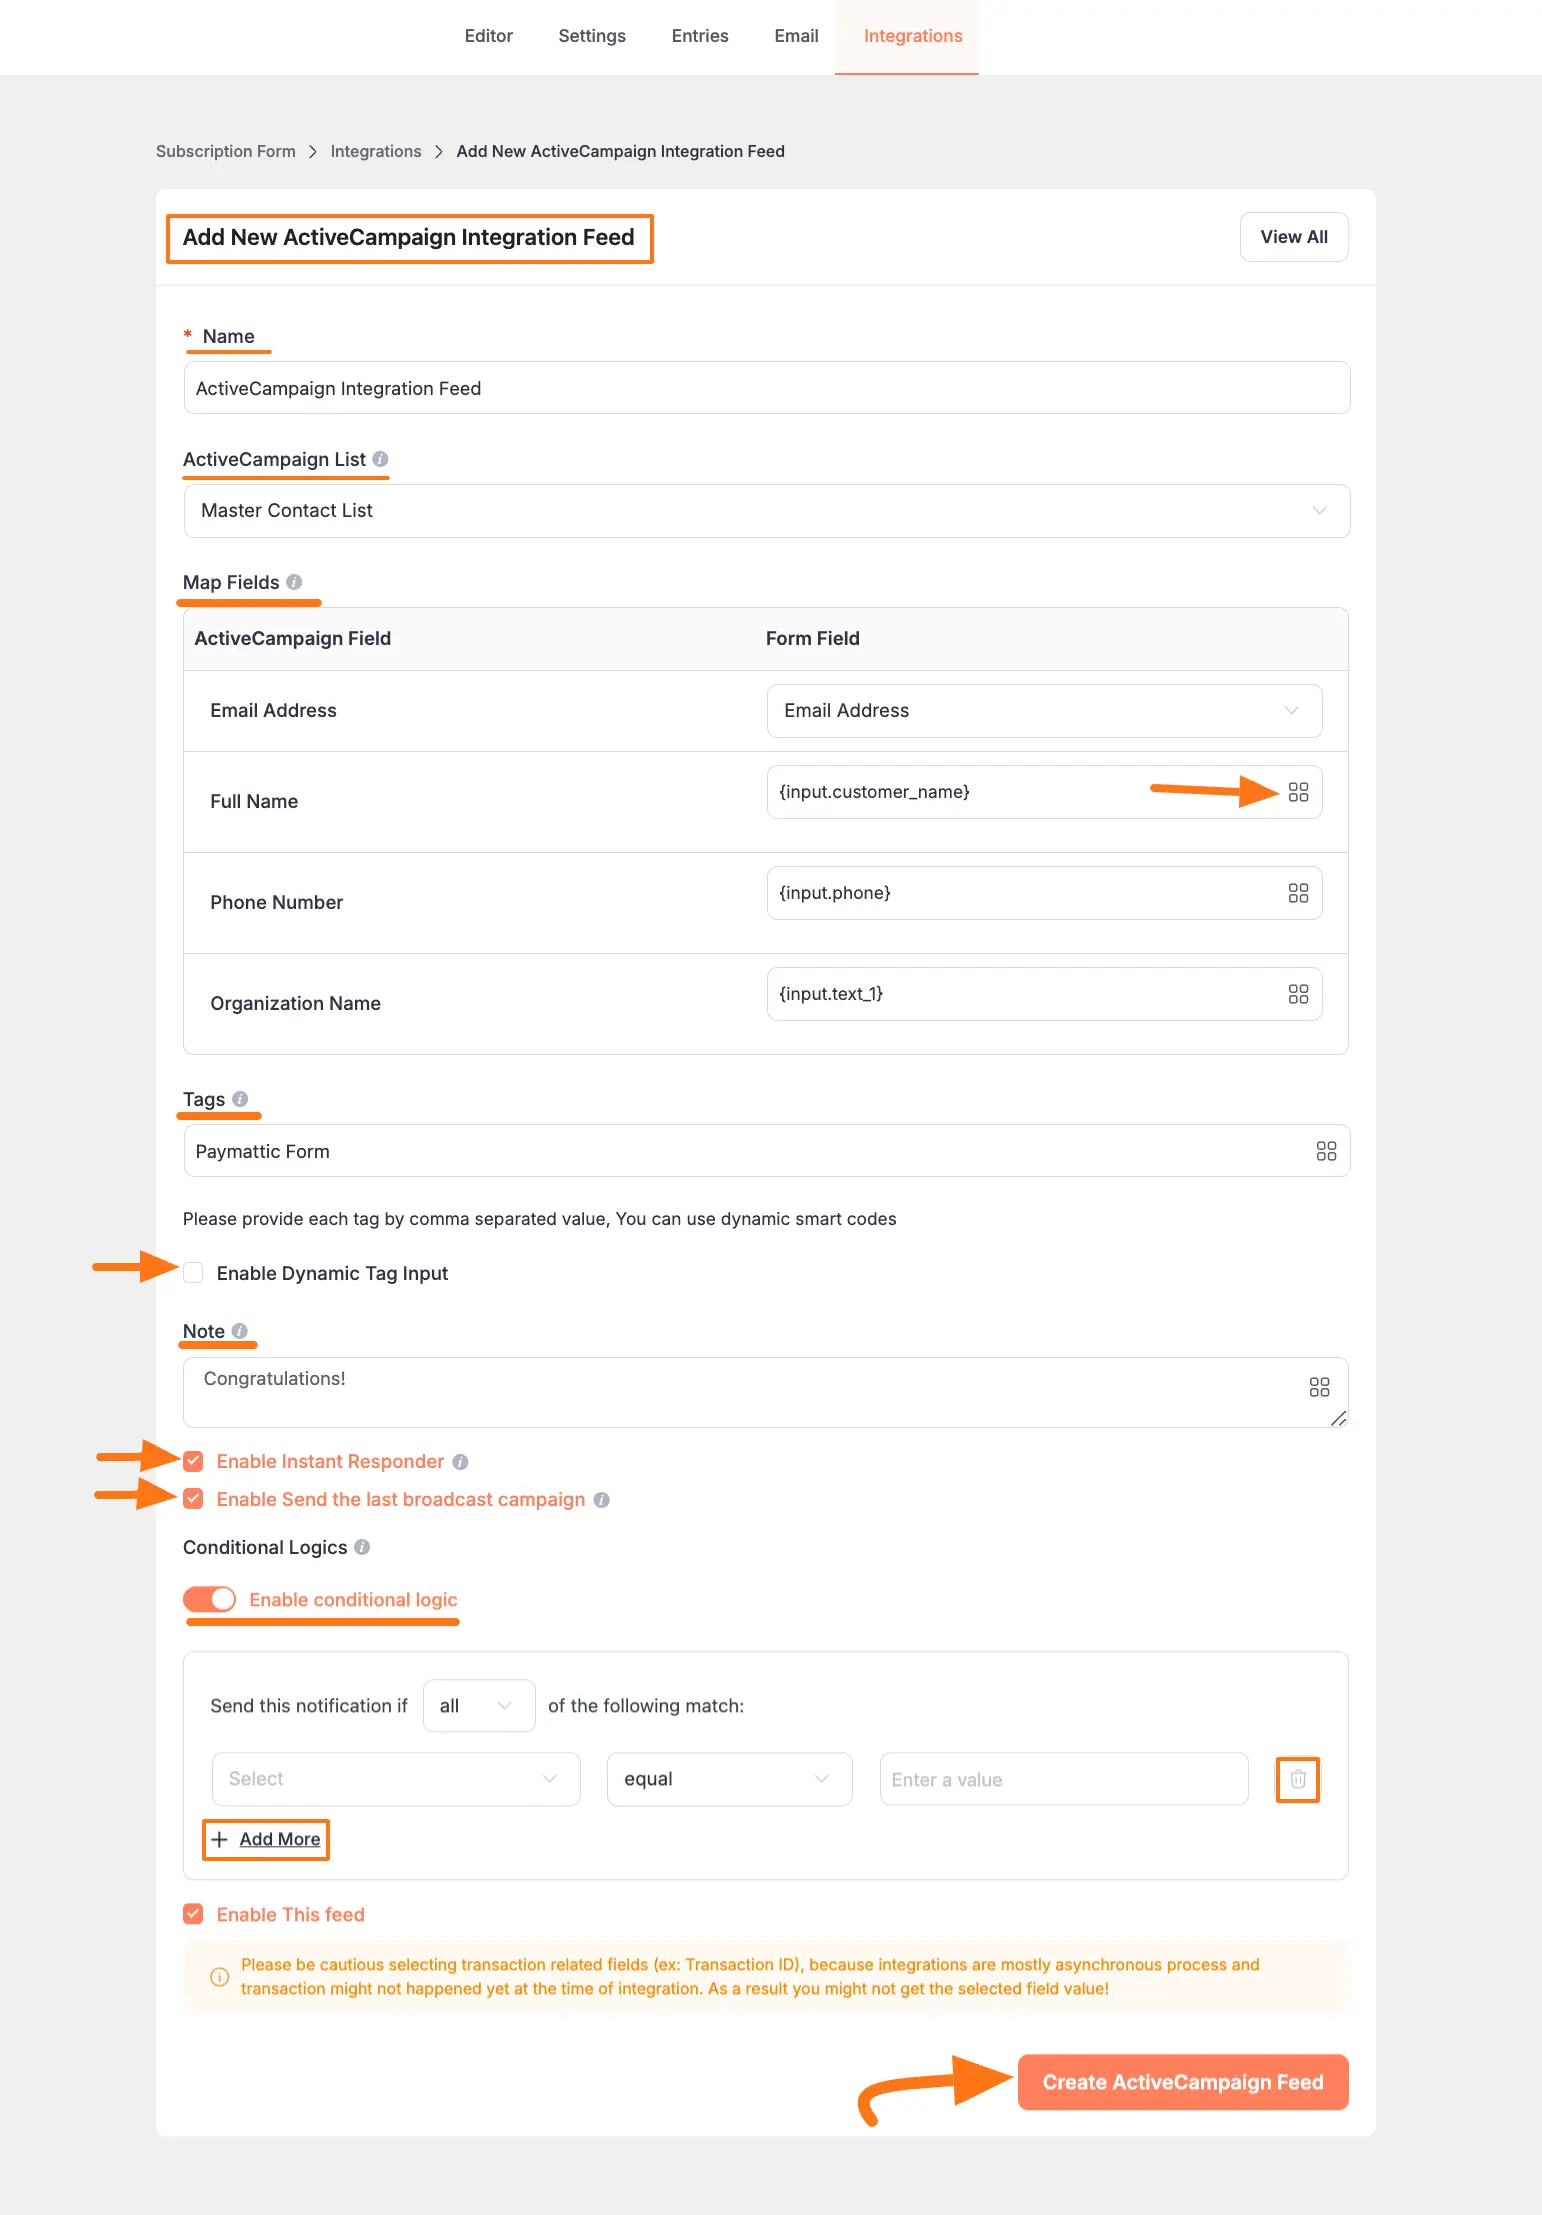Open shortcode picker in Note textarea
Viewport: 1542px width, 2215px height.
pyautogui.click(x=1319, y=1387)
